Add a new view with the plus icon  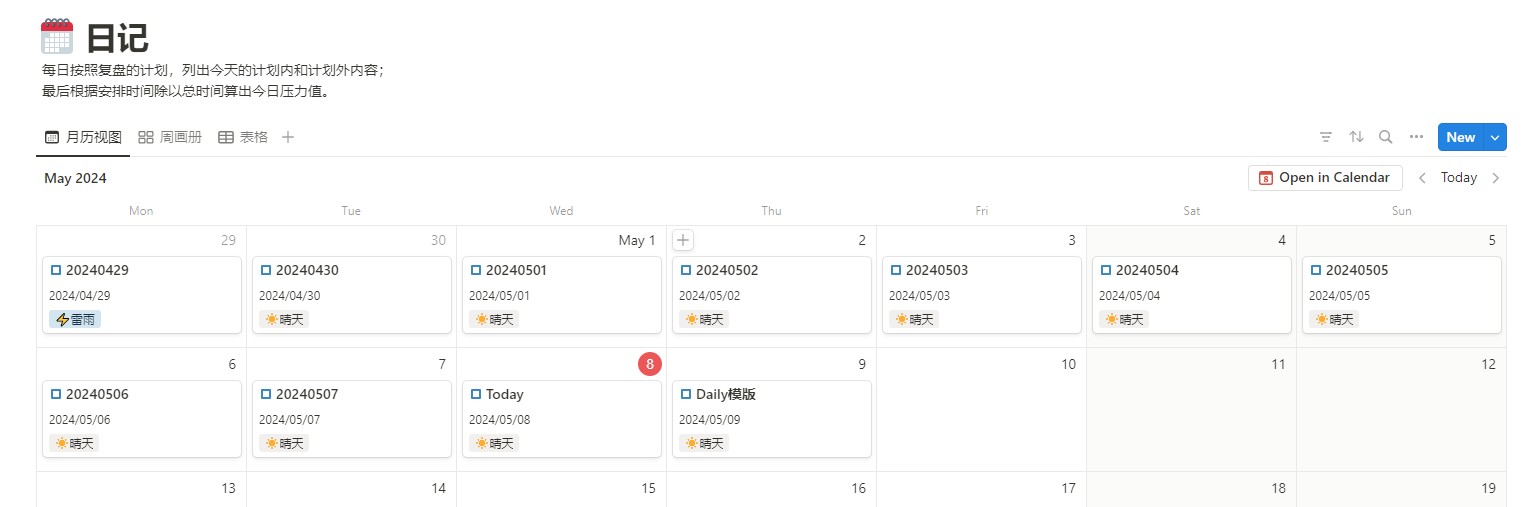[x=288, y=137]
